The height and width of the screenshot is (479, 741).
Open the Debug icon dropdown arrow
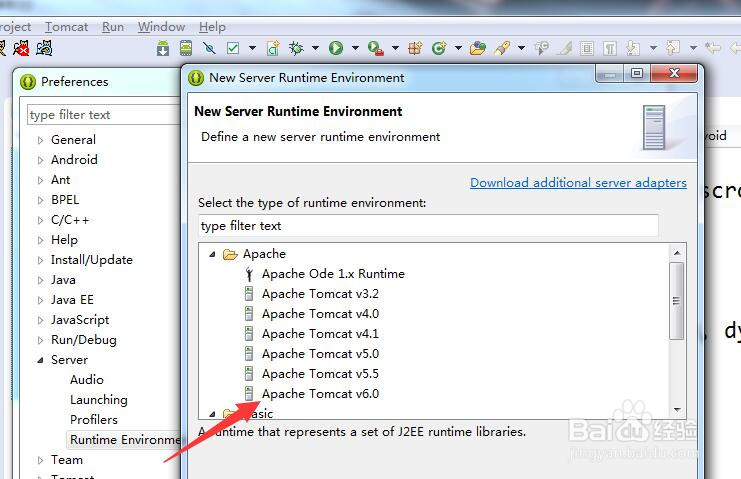pos(315,48)
